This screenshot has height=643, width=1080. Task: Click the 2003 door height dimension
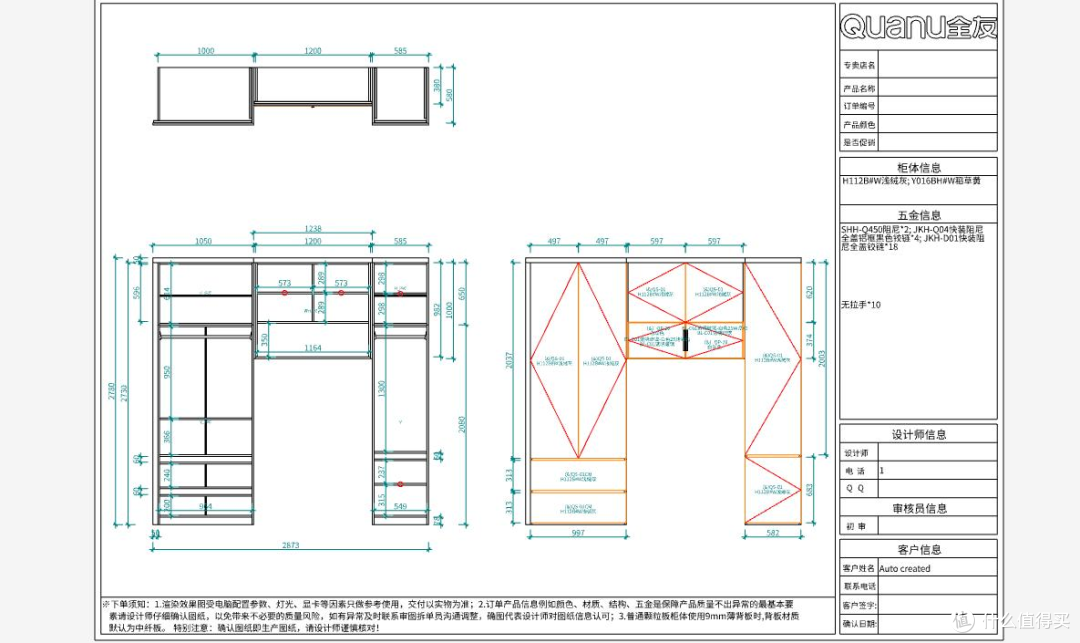click(821, 358)
